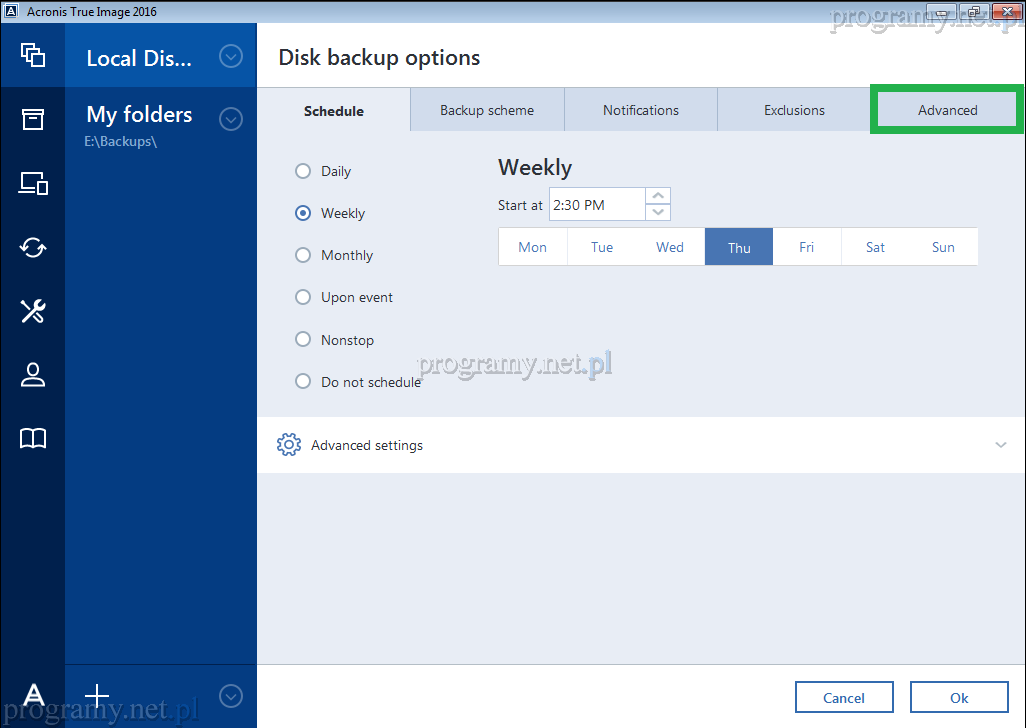This screenshot has height=728, width=1026.
Task: Click the plus icon to add backup
Action: 96,695
